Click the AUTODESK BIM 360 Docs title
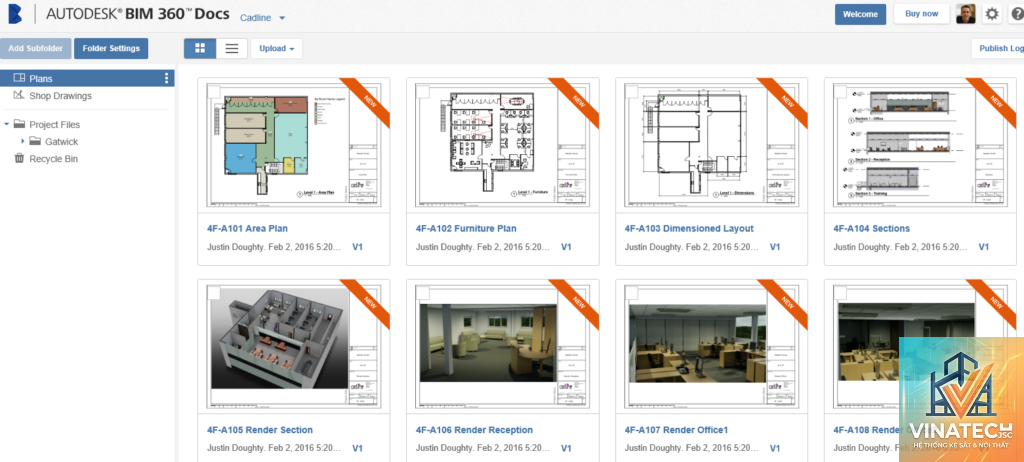This screenshot has height=462, width=1024. (137, 14)
